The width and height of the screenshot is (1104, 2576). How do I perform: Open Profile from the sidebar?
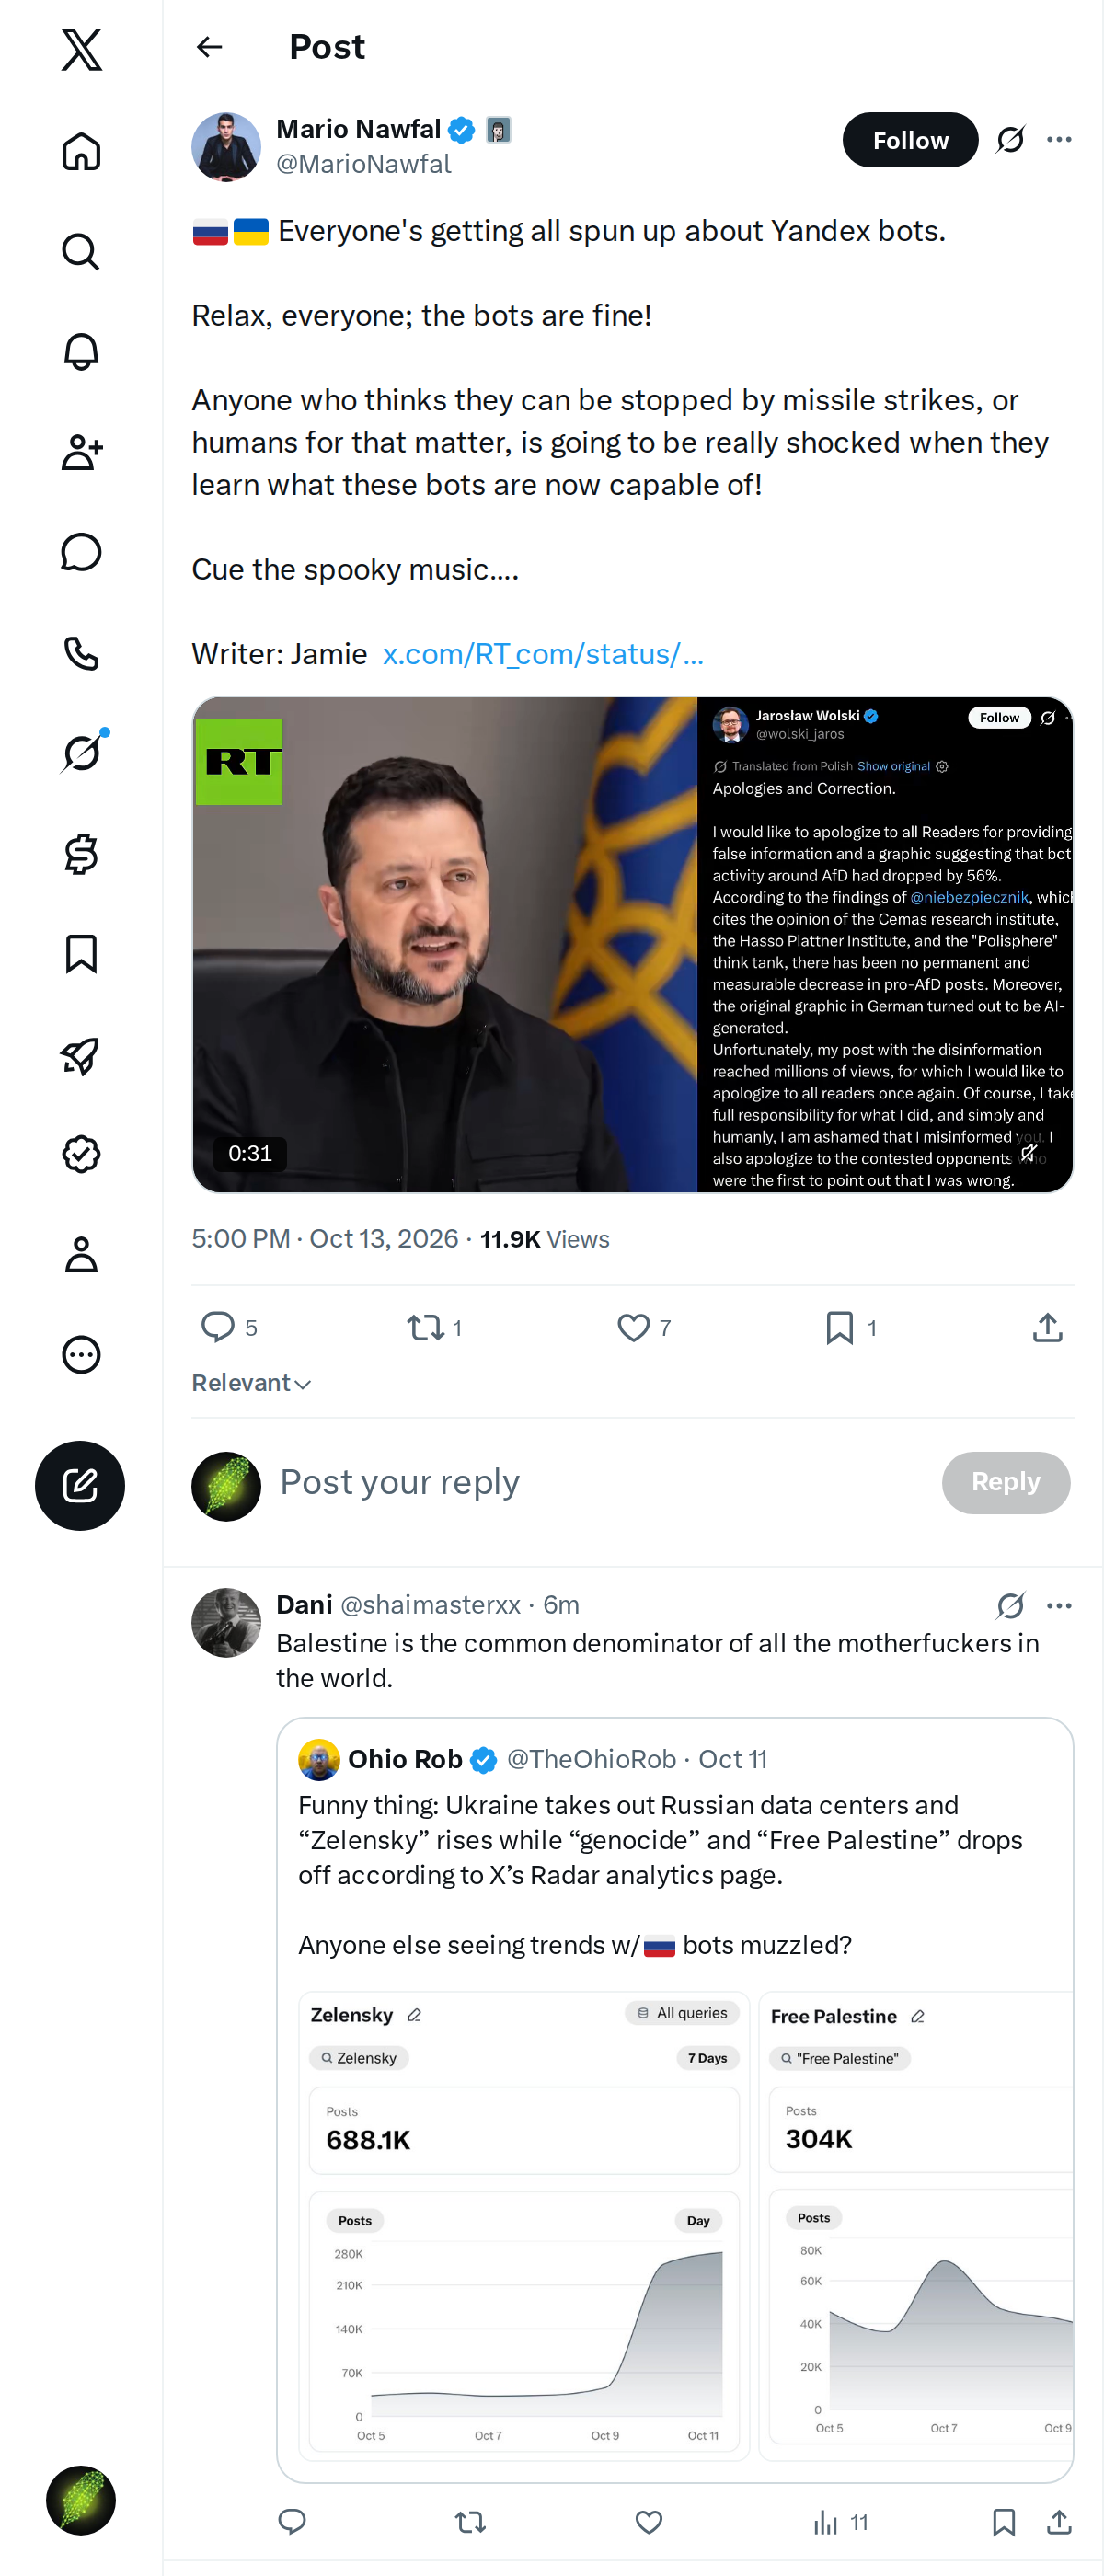[x=81, y=1254]
